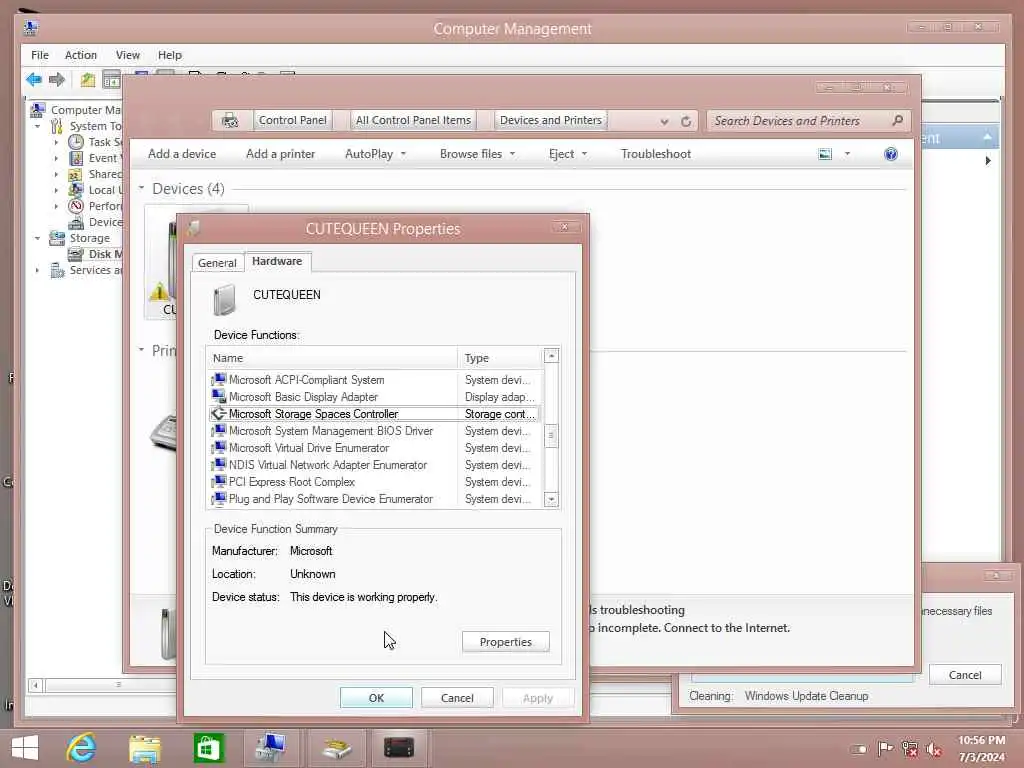Screen dimensions: 1024x768
Task: Collapse the Storage tree node
Action: pos(37,238)
